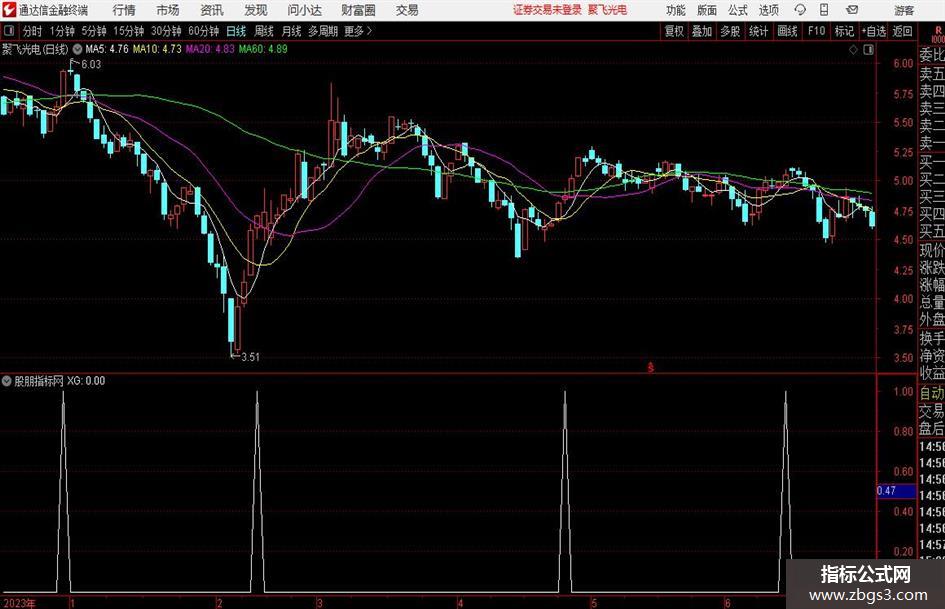Open the 功能 menu
This screenshot has width=945, height=609.
676,10
